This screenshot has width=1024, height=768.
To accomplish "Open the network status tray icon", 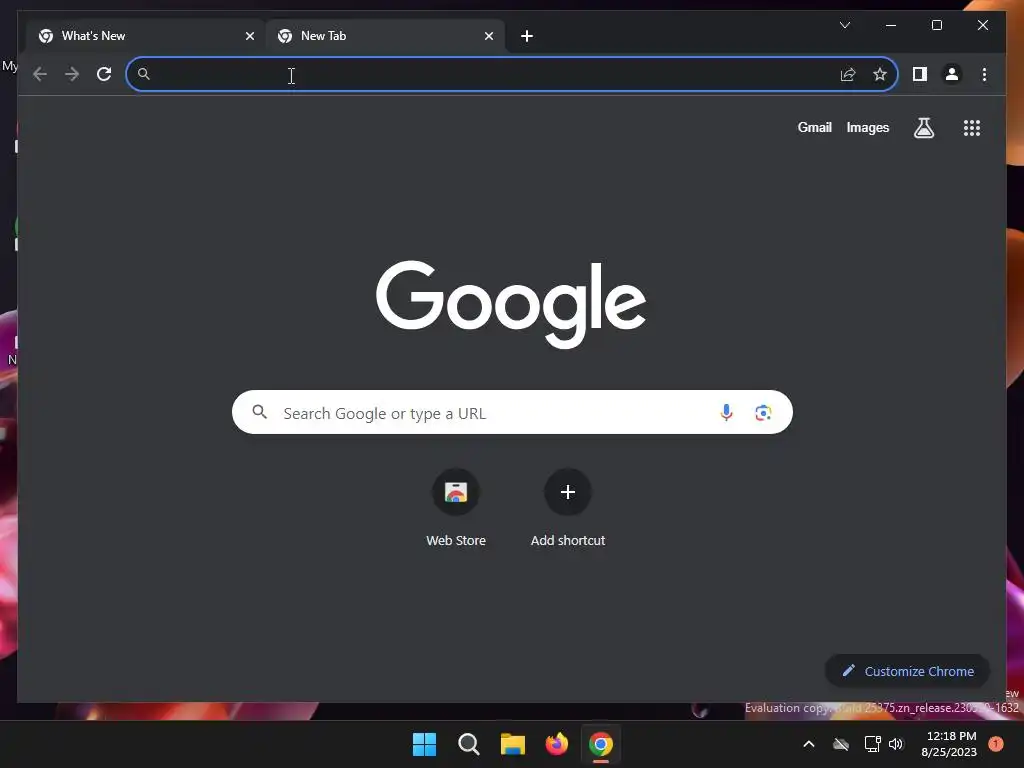I will point(872,744).
